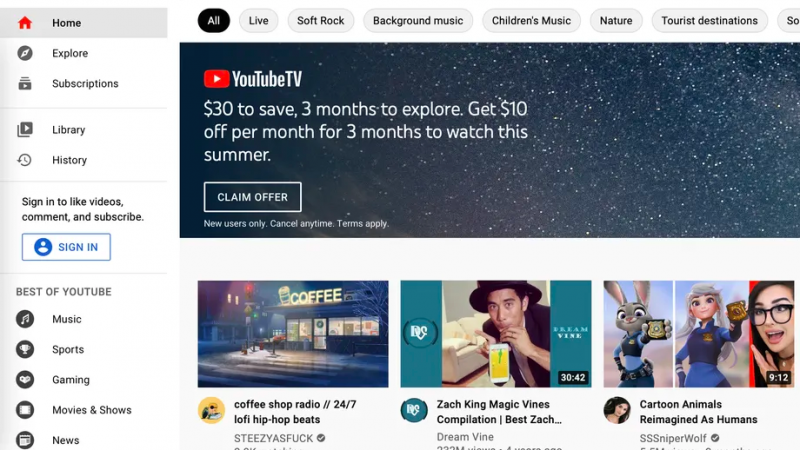Select the Sports trophy icon
Image resolution: width=800 pixels, height=450 pixels.
pyautogui.click(x=24, y=349)
